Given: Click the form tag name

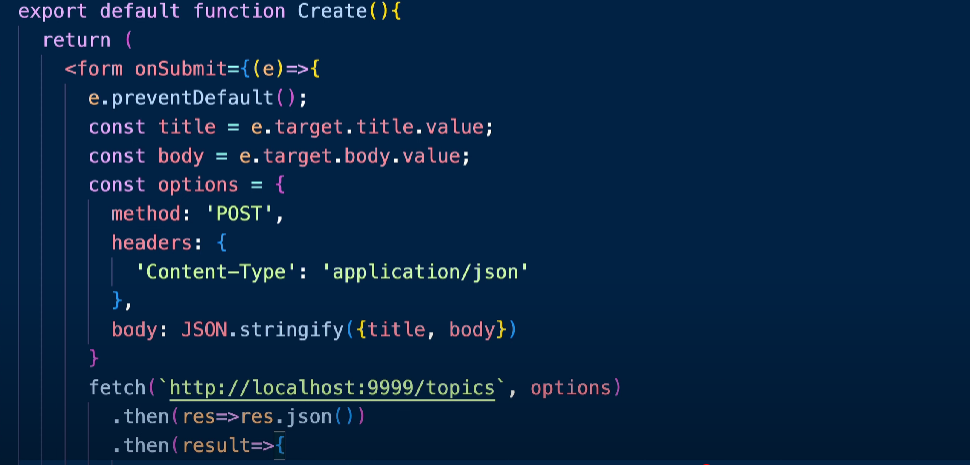Looking at the screenshot, I should pyautogui.click(x=100, y=69).
